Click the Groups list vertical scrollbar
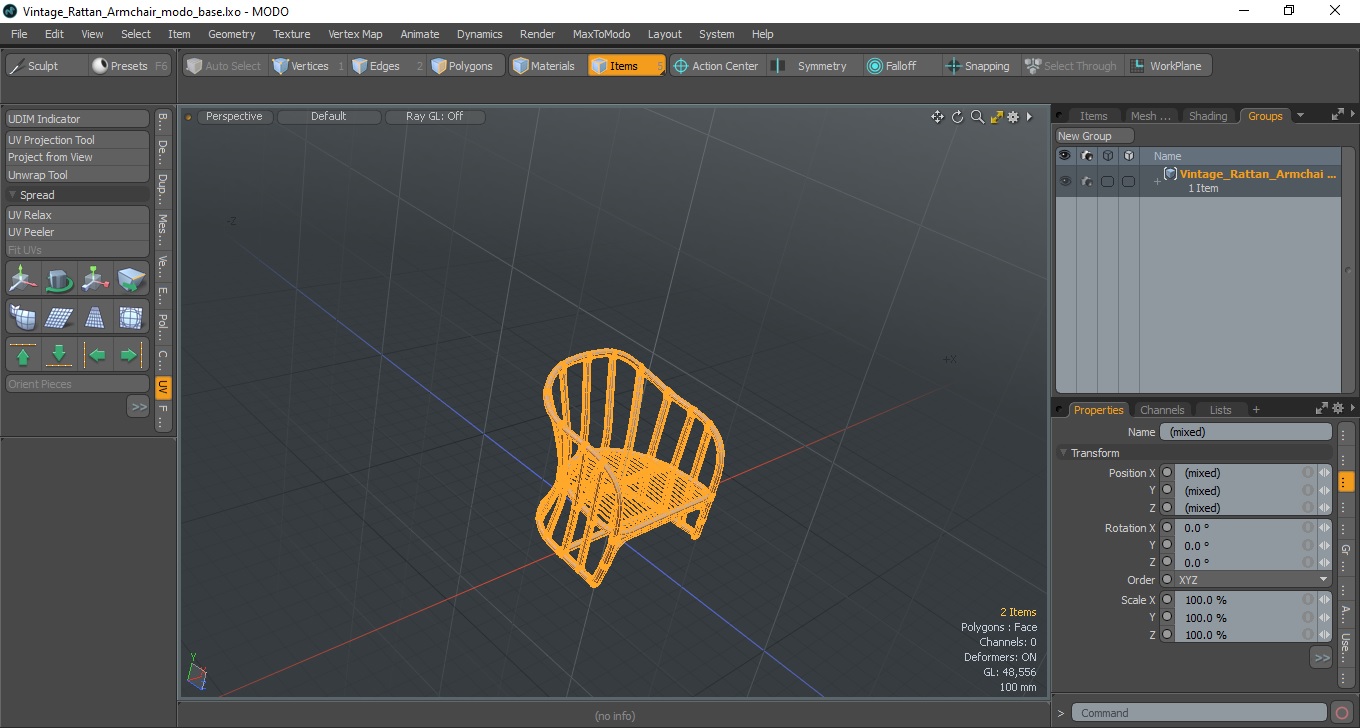Screen dimensions: 1360x728 tap(1348, 270)
